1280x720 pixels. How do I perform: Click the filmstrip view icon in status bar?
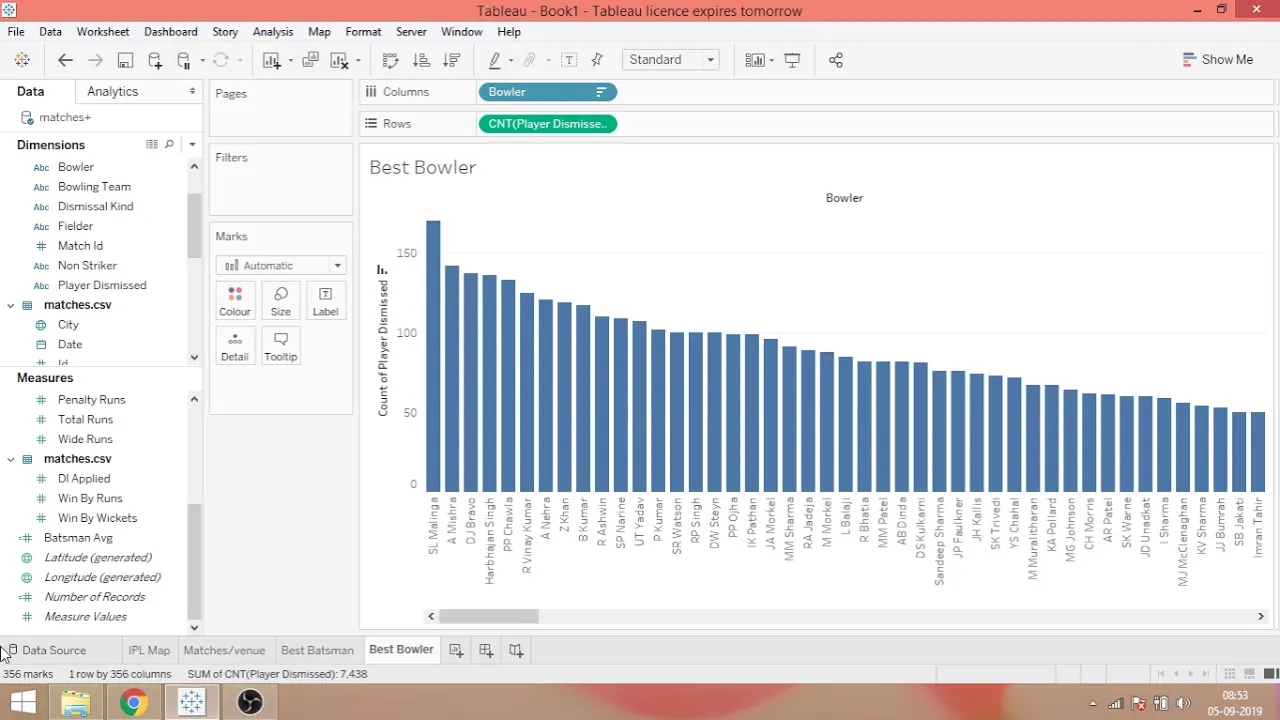click(1250, 674)
